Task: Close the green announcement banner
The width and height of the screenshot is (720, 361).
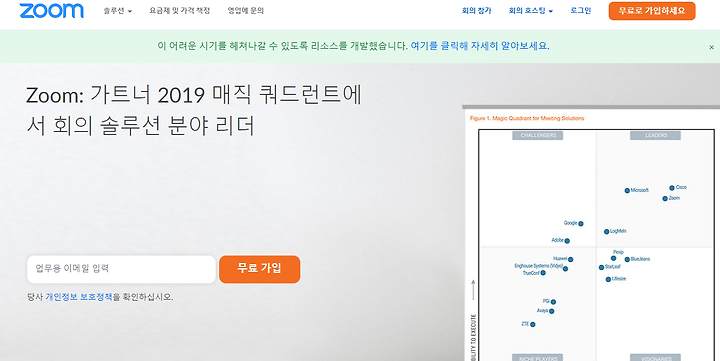Action: [711, 47]
